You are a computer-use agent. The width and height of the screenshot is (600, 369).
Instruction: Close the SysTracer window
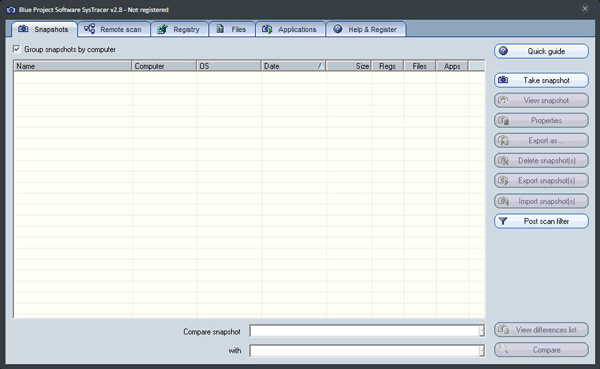point(585,8)
